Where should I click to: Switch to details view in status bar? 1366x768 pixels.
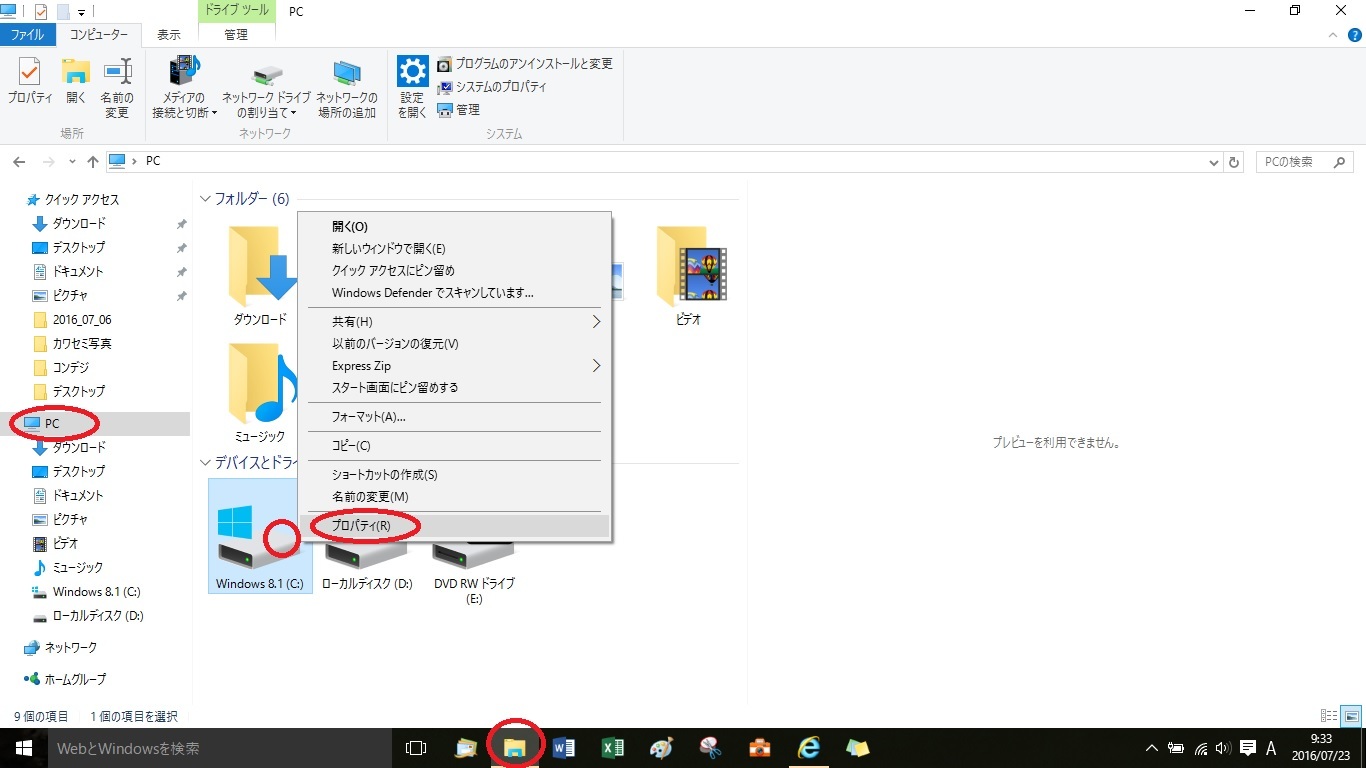[1329, 716]
